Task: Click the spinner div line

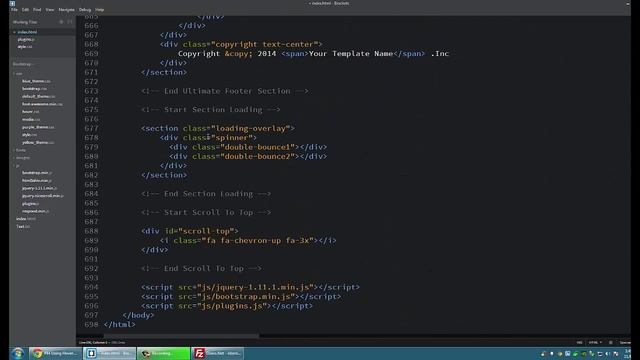Action: click(208, 138)
